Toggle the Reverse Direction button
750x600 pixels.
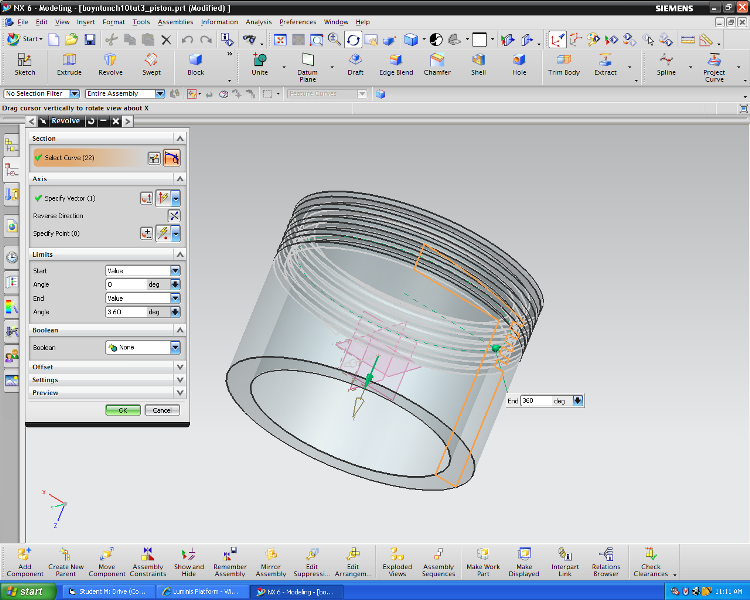[x=174, y=215]
